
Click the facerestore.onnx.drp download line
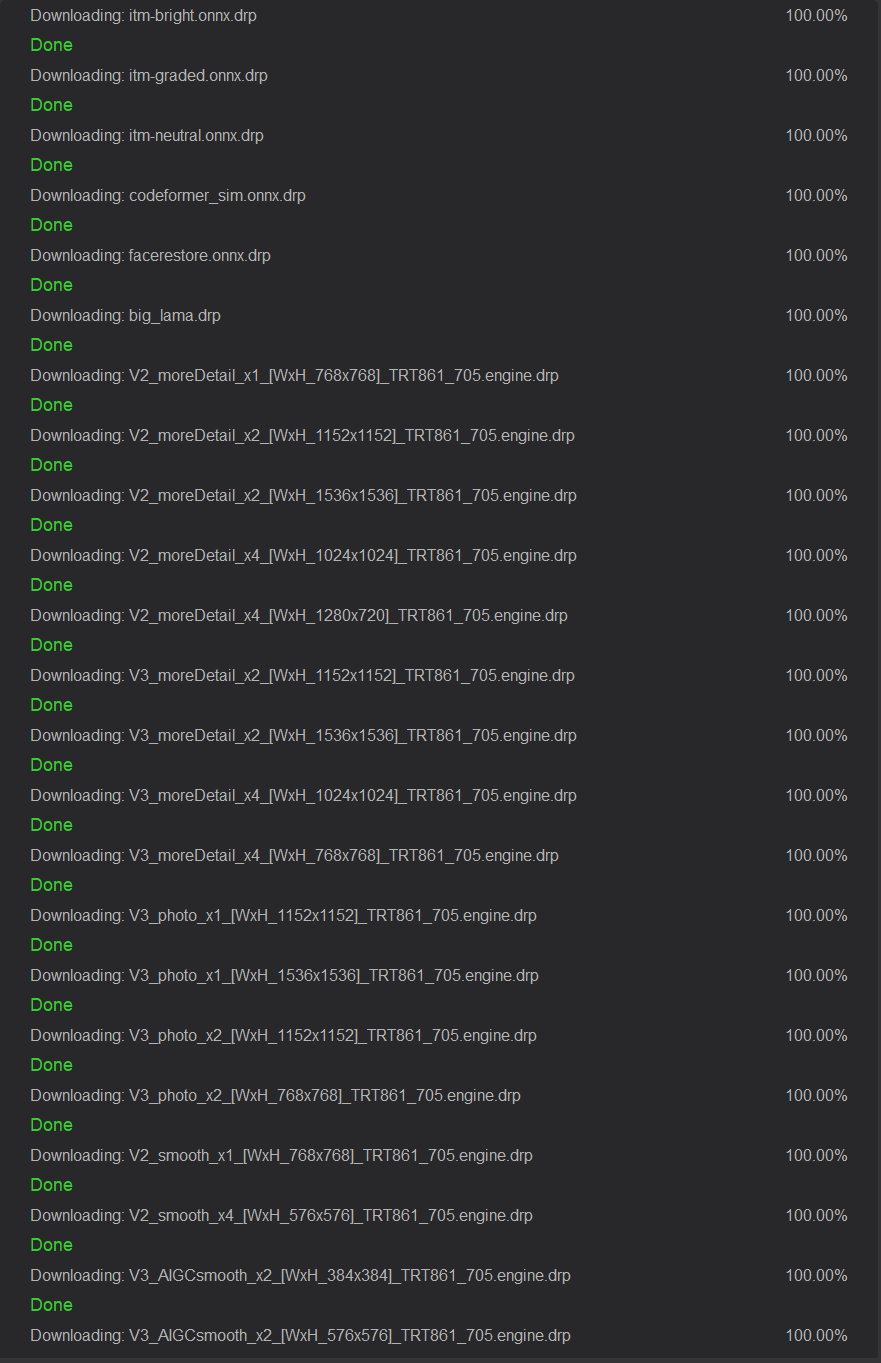coord(150,256)
